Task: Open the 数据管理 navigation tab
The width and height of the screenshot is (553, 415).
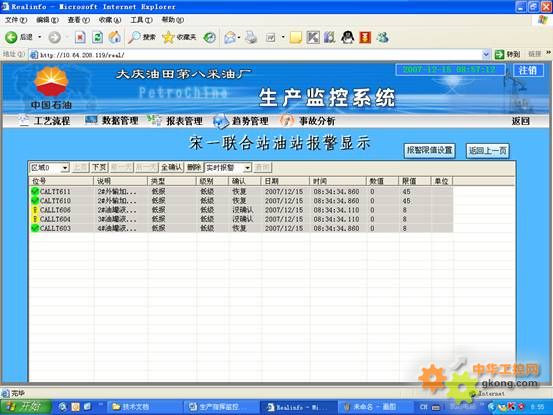Action: click(x=120, y=121)
